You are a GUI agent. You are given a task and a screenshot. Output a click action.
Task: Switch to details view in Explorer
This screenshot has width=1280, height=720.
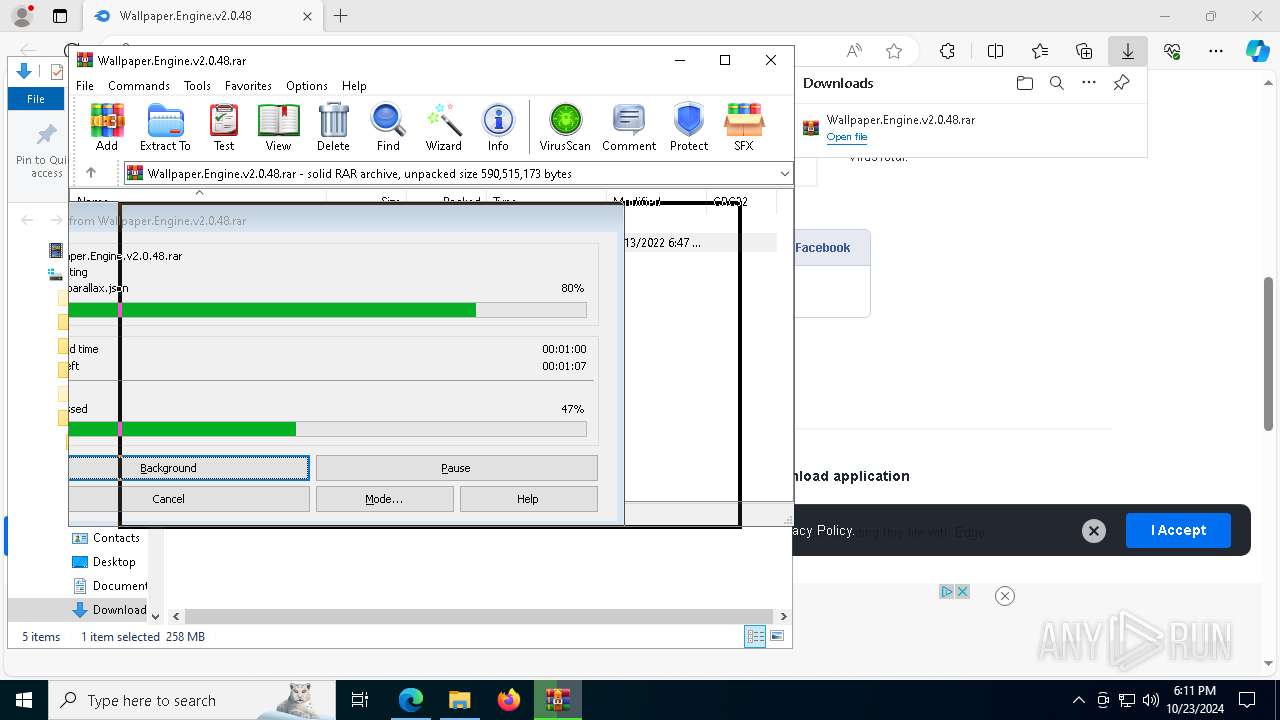pos(755,636)
